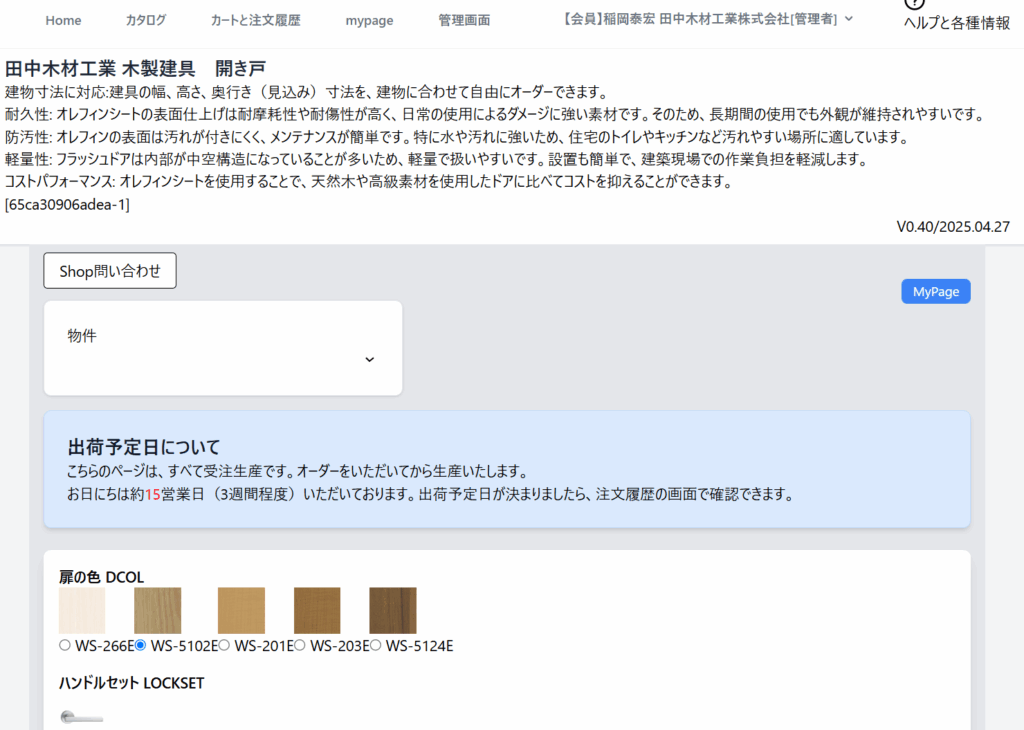This screenshot has width=1024, height=730.
Task: Click the version text V0.40/2025.04.27
Action: point(953,227)
